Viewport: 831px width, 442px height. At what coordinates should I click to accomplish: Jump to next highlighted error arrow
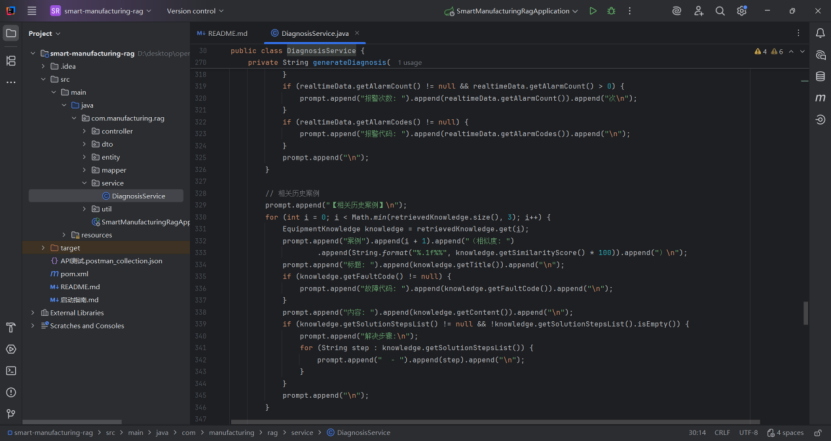(x=802, y=51)
